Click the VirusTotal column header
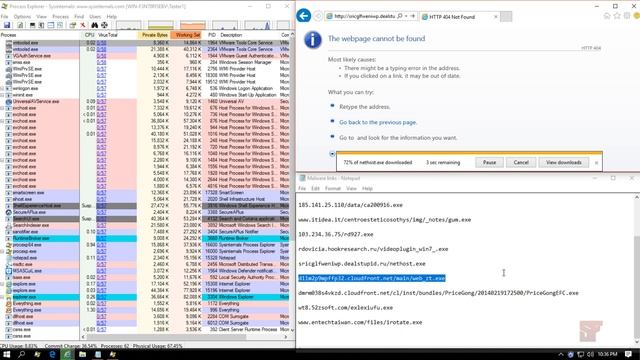The height and width of the screenshot is (360, 640). coord(108,35)
